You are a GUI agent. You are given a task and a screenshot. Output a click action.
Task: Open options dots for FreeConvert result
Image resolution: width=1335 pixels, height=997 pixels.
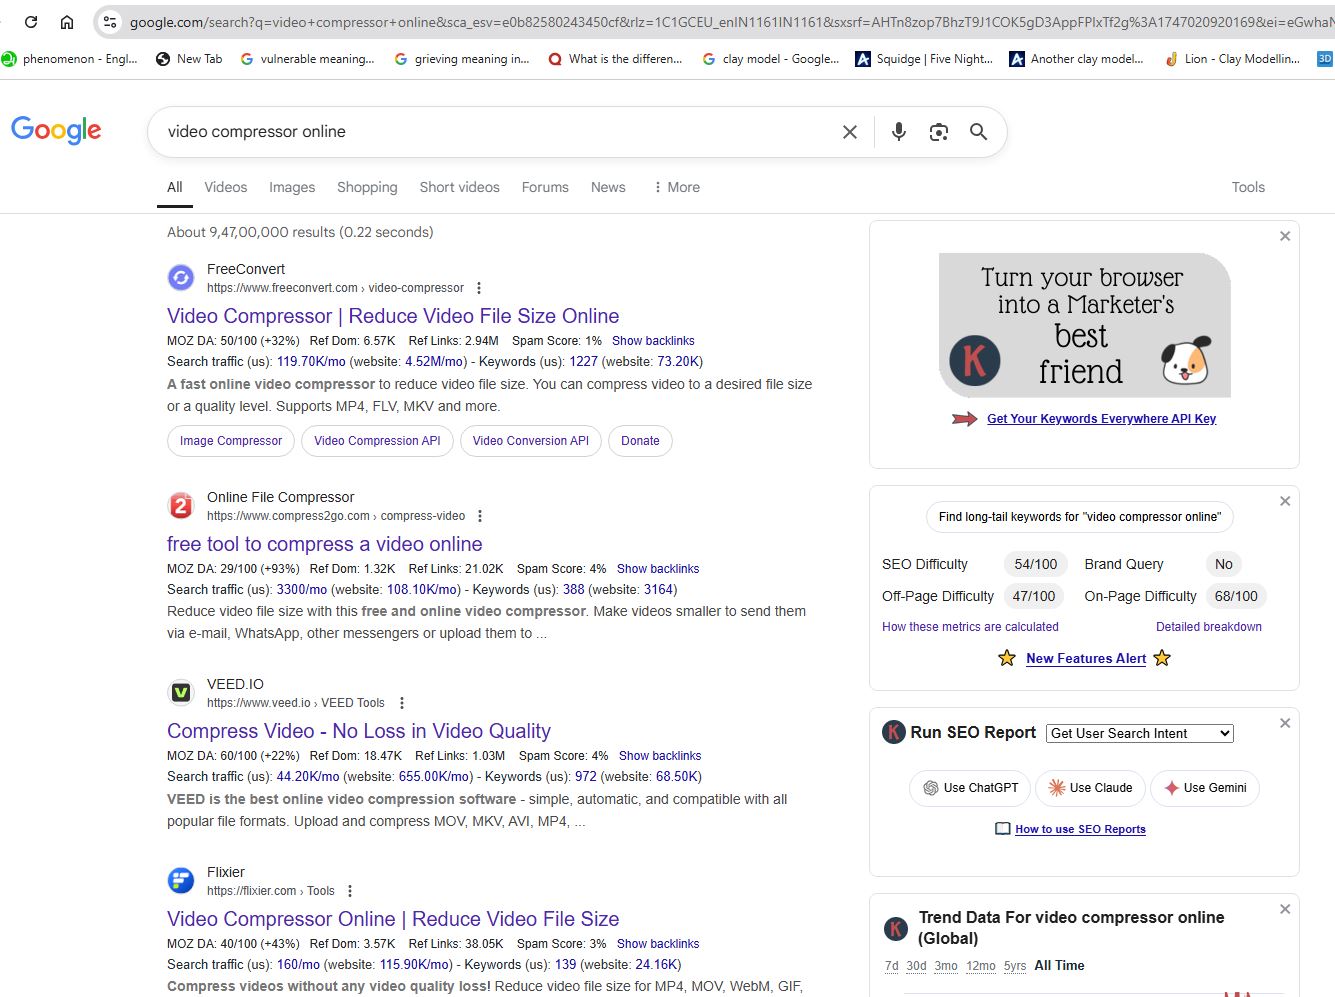(479, 288)
